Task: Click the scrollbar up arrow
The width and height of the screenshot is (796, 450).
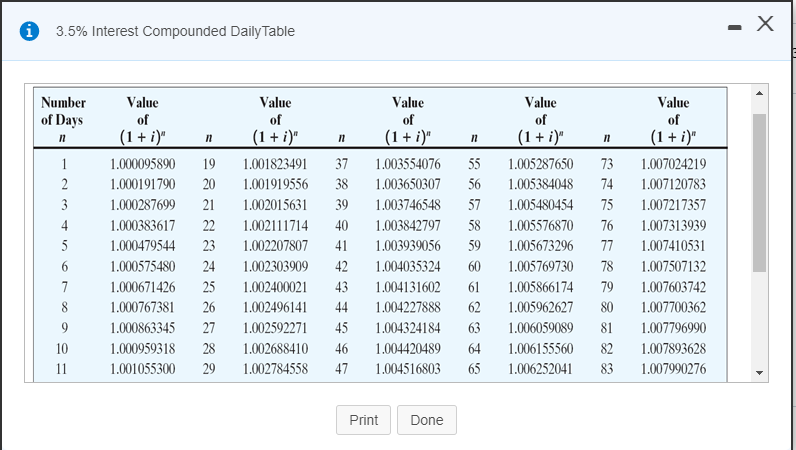Action: coord(759,93)
